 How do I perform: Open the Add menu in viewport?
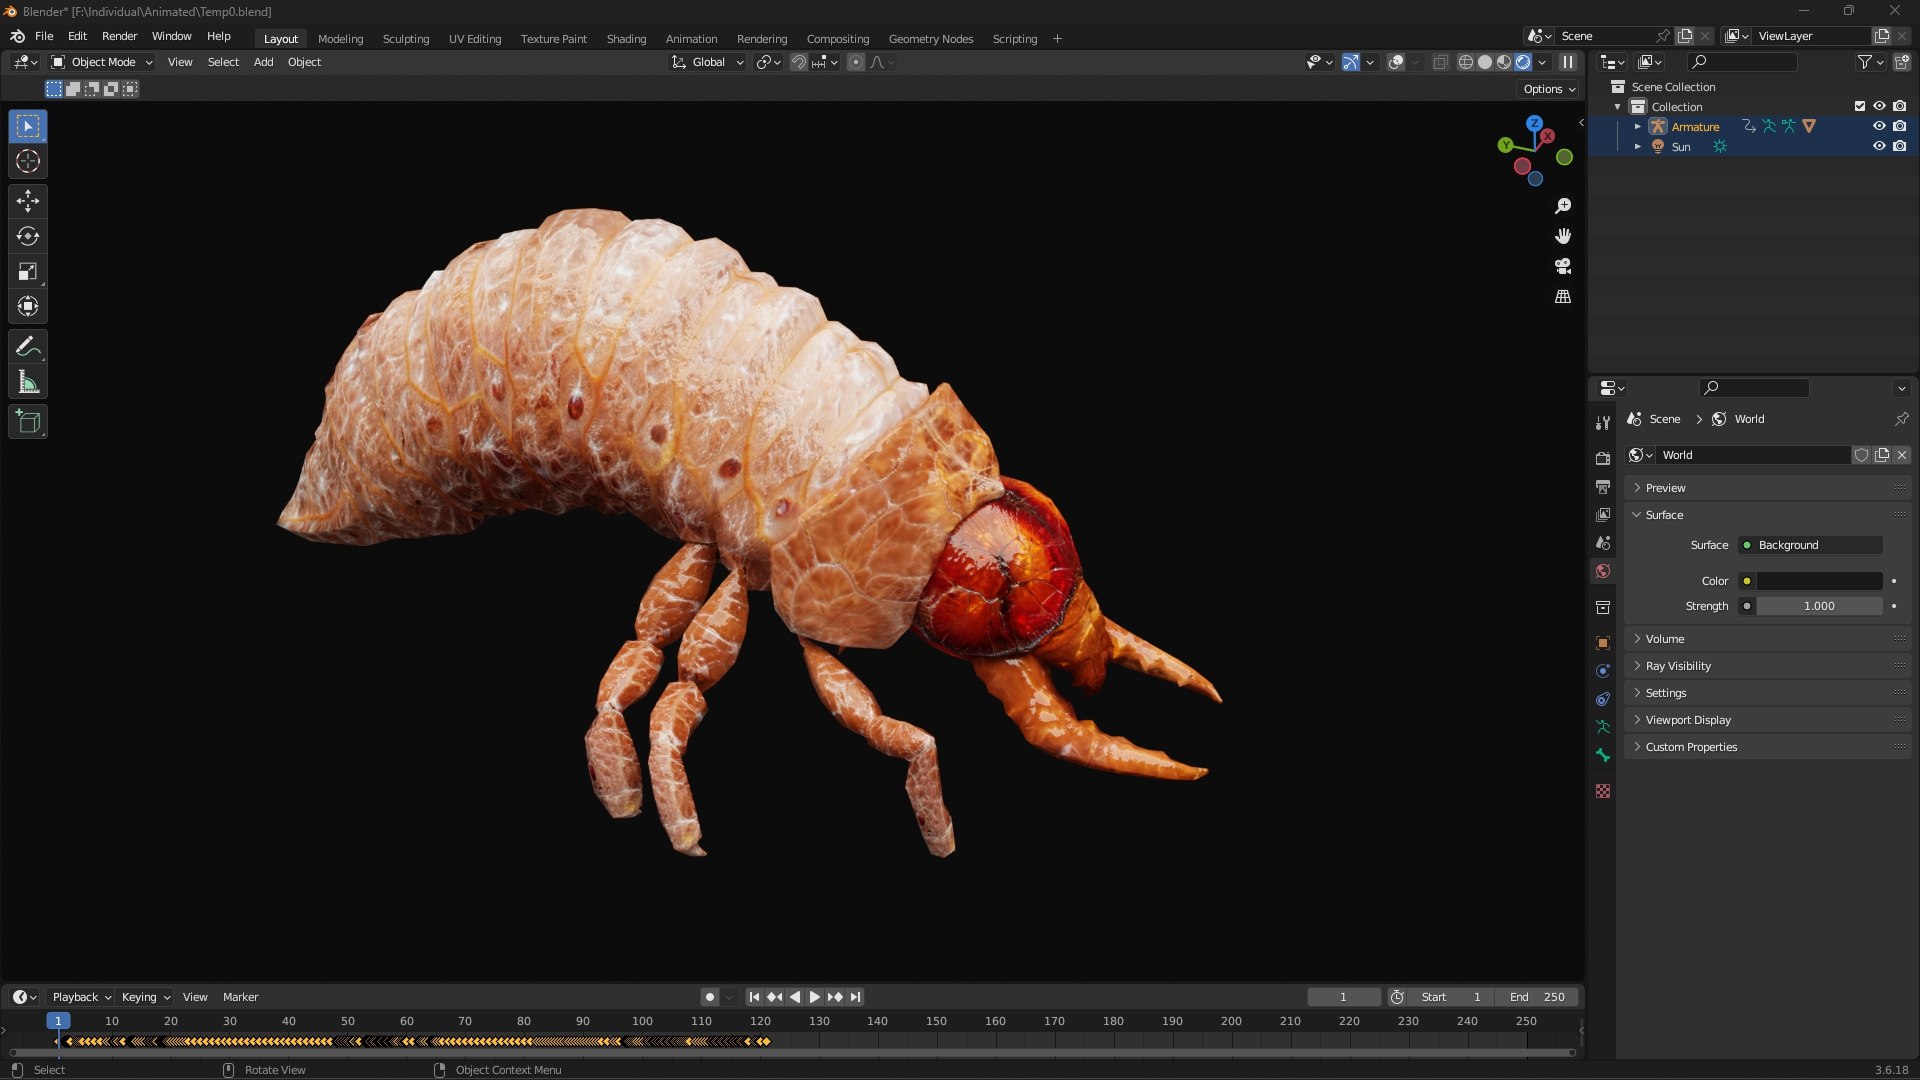[x=263, y=62]
